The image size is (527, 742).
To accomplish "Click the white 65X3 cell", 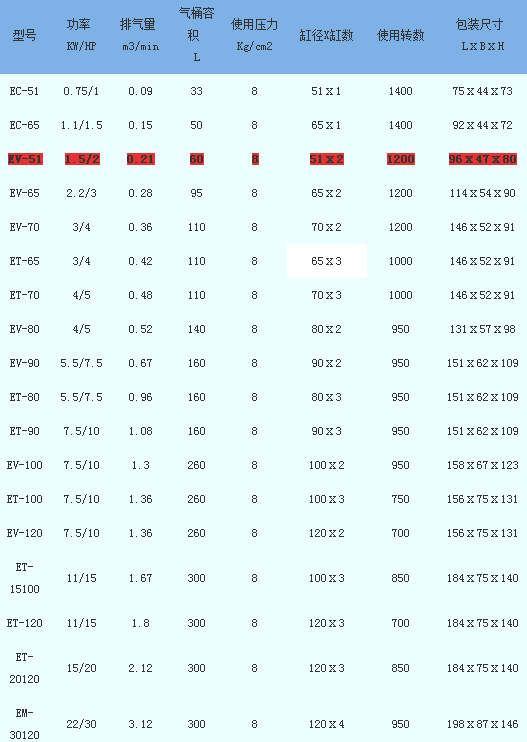I will tap(326, 261).
